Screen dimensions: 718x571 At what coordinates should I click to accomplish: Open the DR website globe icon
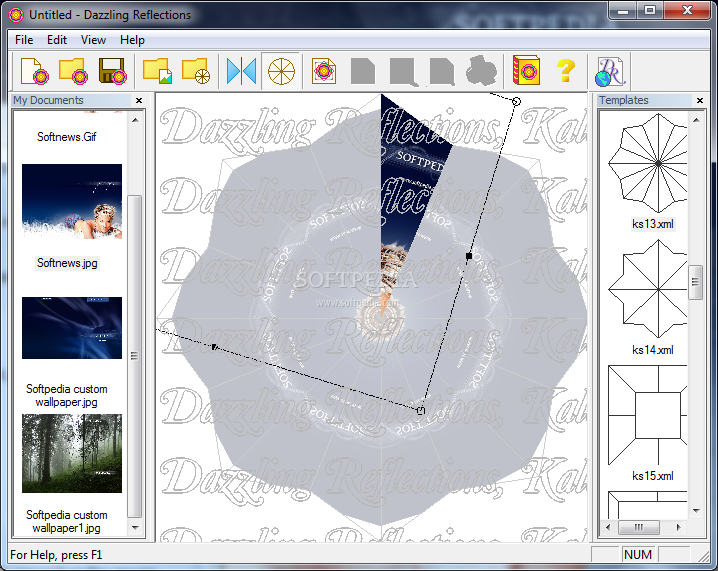[610, 71]
